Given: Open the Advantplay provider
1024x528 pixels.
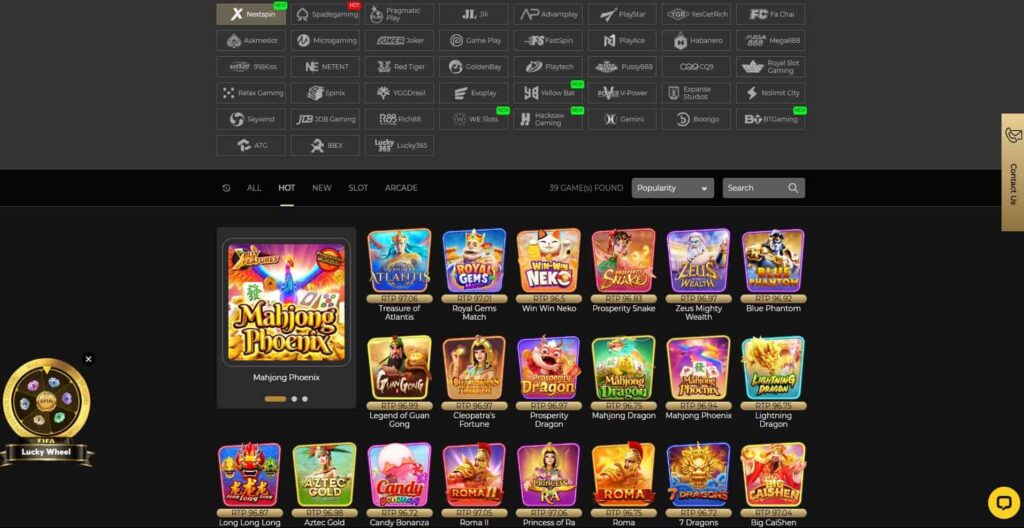Looking at the screenshot, I should coord(548,14).
